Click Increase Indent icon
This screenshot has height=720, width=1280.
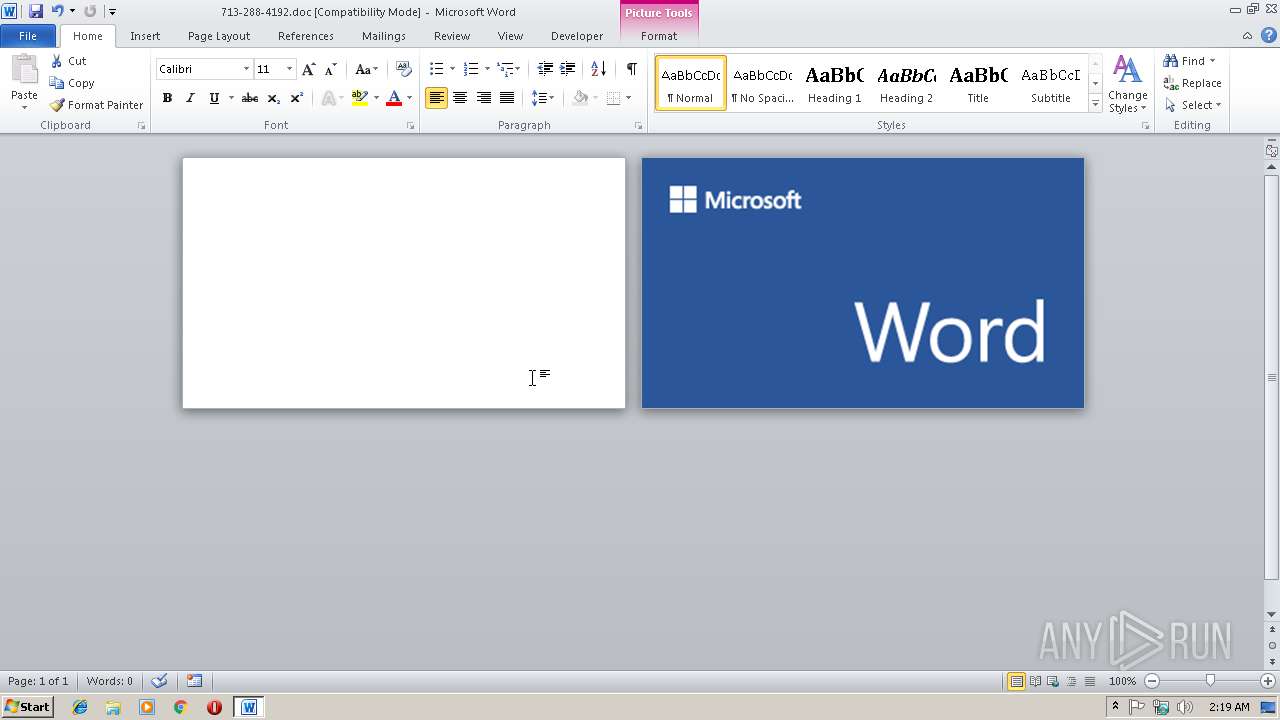tap(567, 69)
